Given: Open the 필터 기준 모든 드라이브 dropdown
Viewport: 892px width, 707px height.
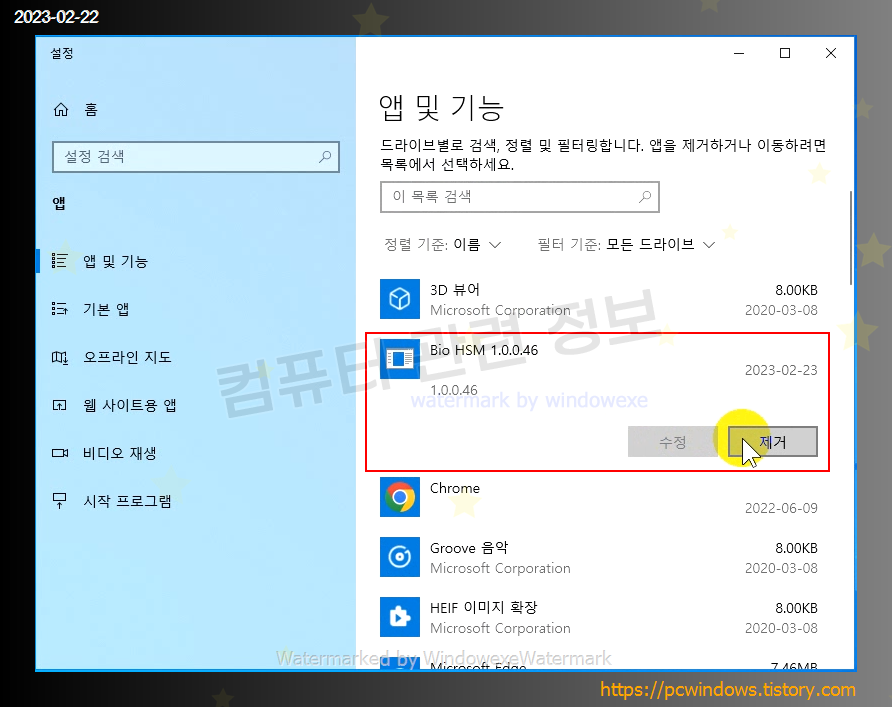Looking at the screenshot, I should pyautogui.click(x=626, y=245).
